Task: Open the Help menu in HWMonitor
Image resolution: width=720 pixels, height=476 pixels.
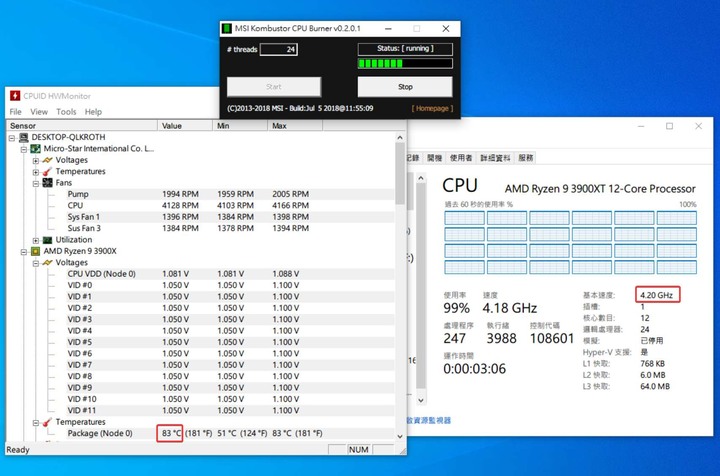Action: [x=93, y=112]
